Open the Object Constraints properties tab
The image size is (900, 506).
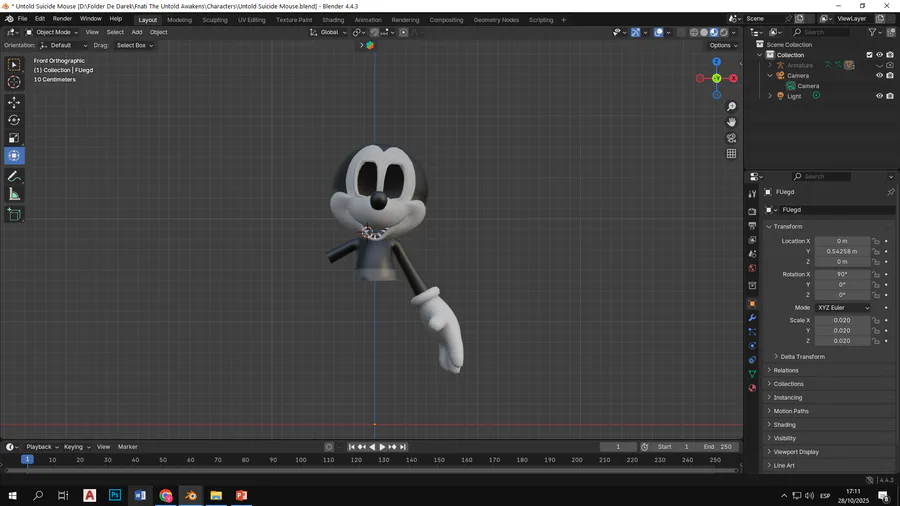[x=752, y=360]
